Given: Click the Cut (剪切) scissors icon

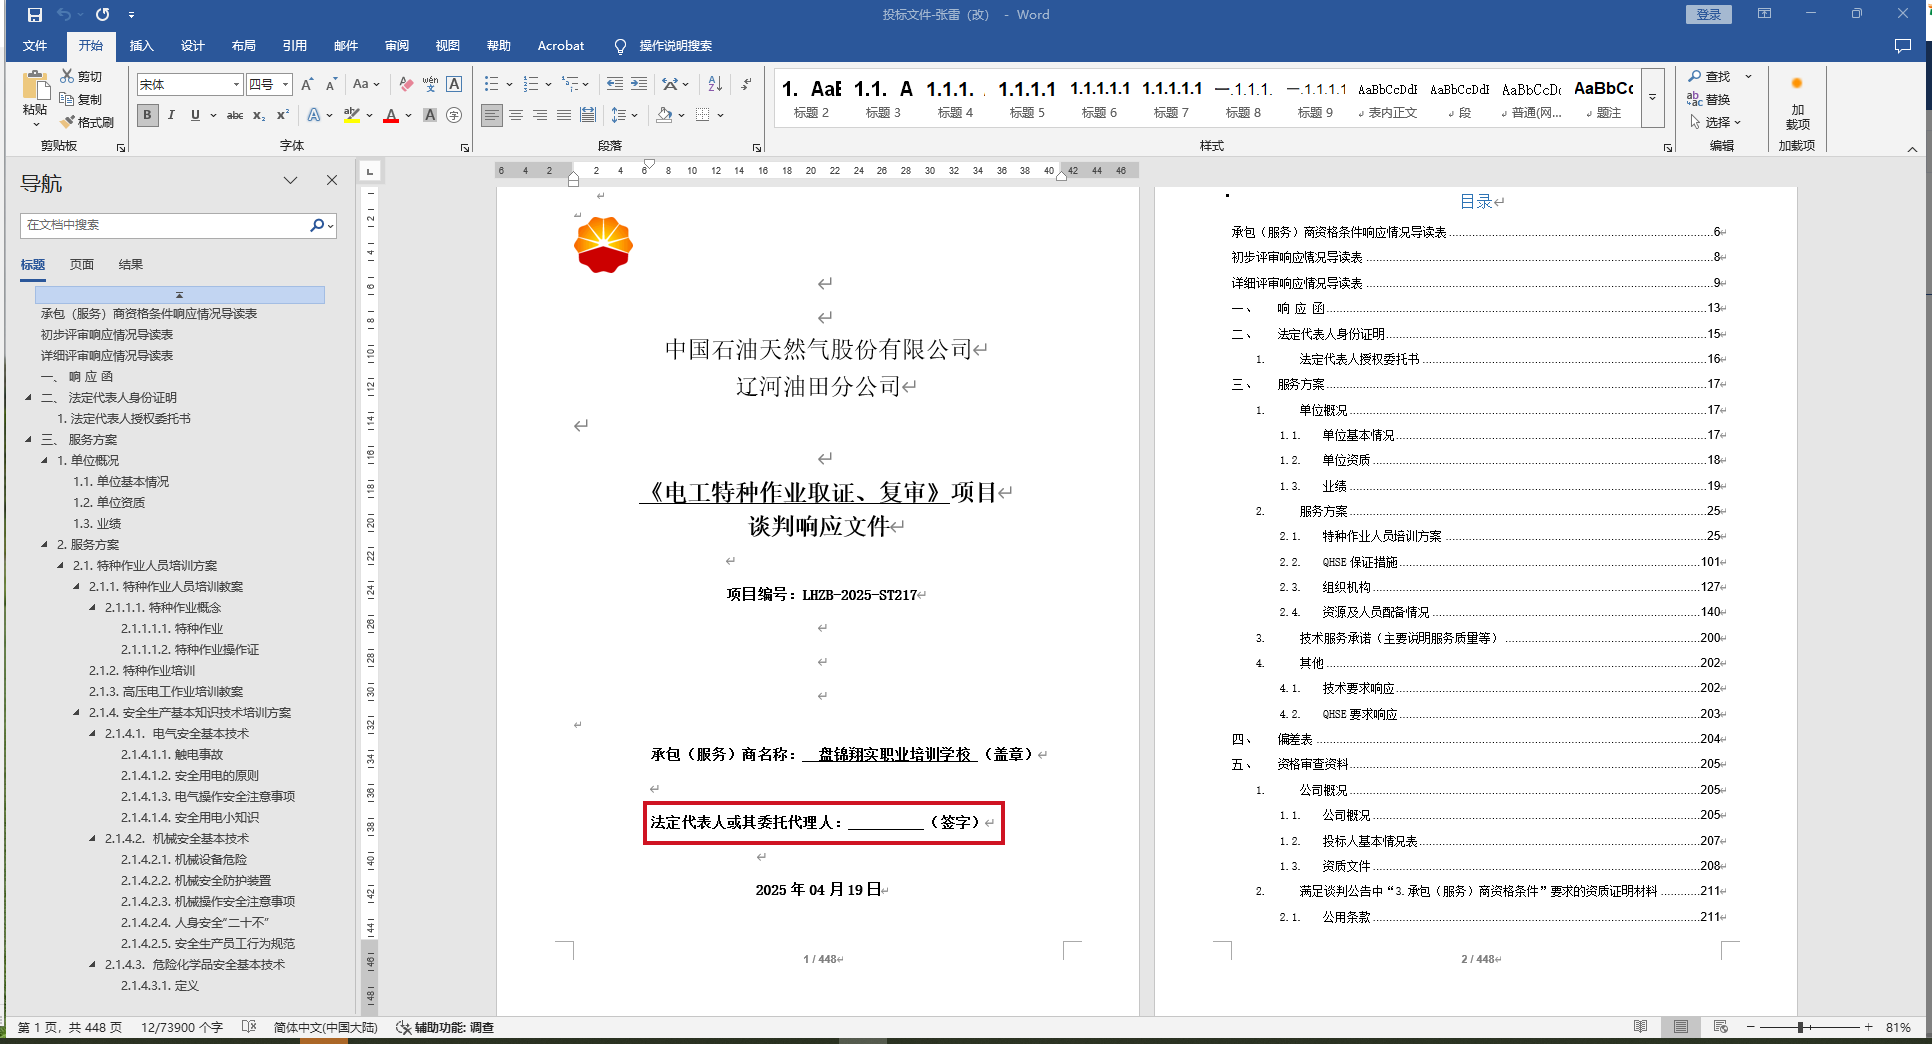Looking at the screenshot, I should pyautogui.click(x=67, y=76).
